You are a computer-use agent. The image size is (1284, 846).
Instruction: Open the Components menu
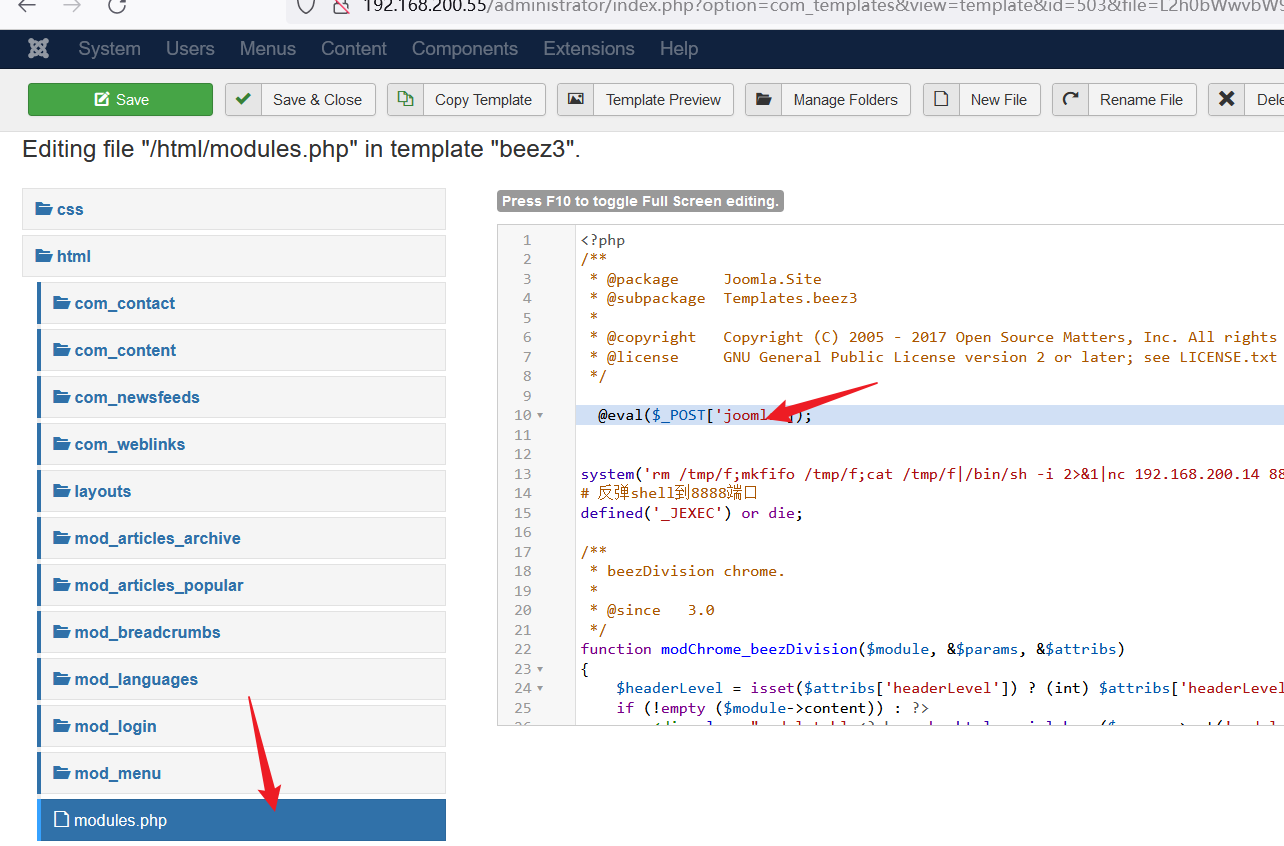pos(465,48)
